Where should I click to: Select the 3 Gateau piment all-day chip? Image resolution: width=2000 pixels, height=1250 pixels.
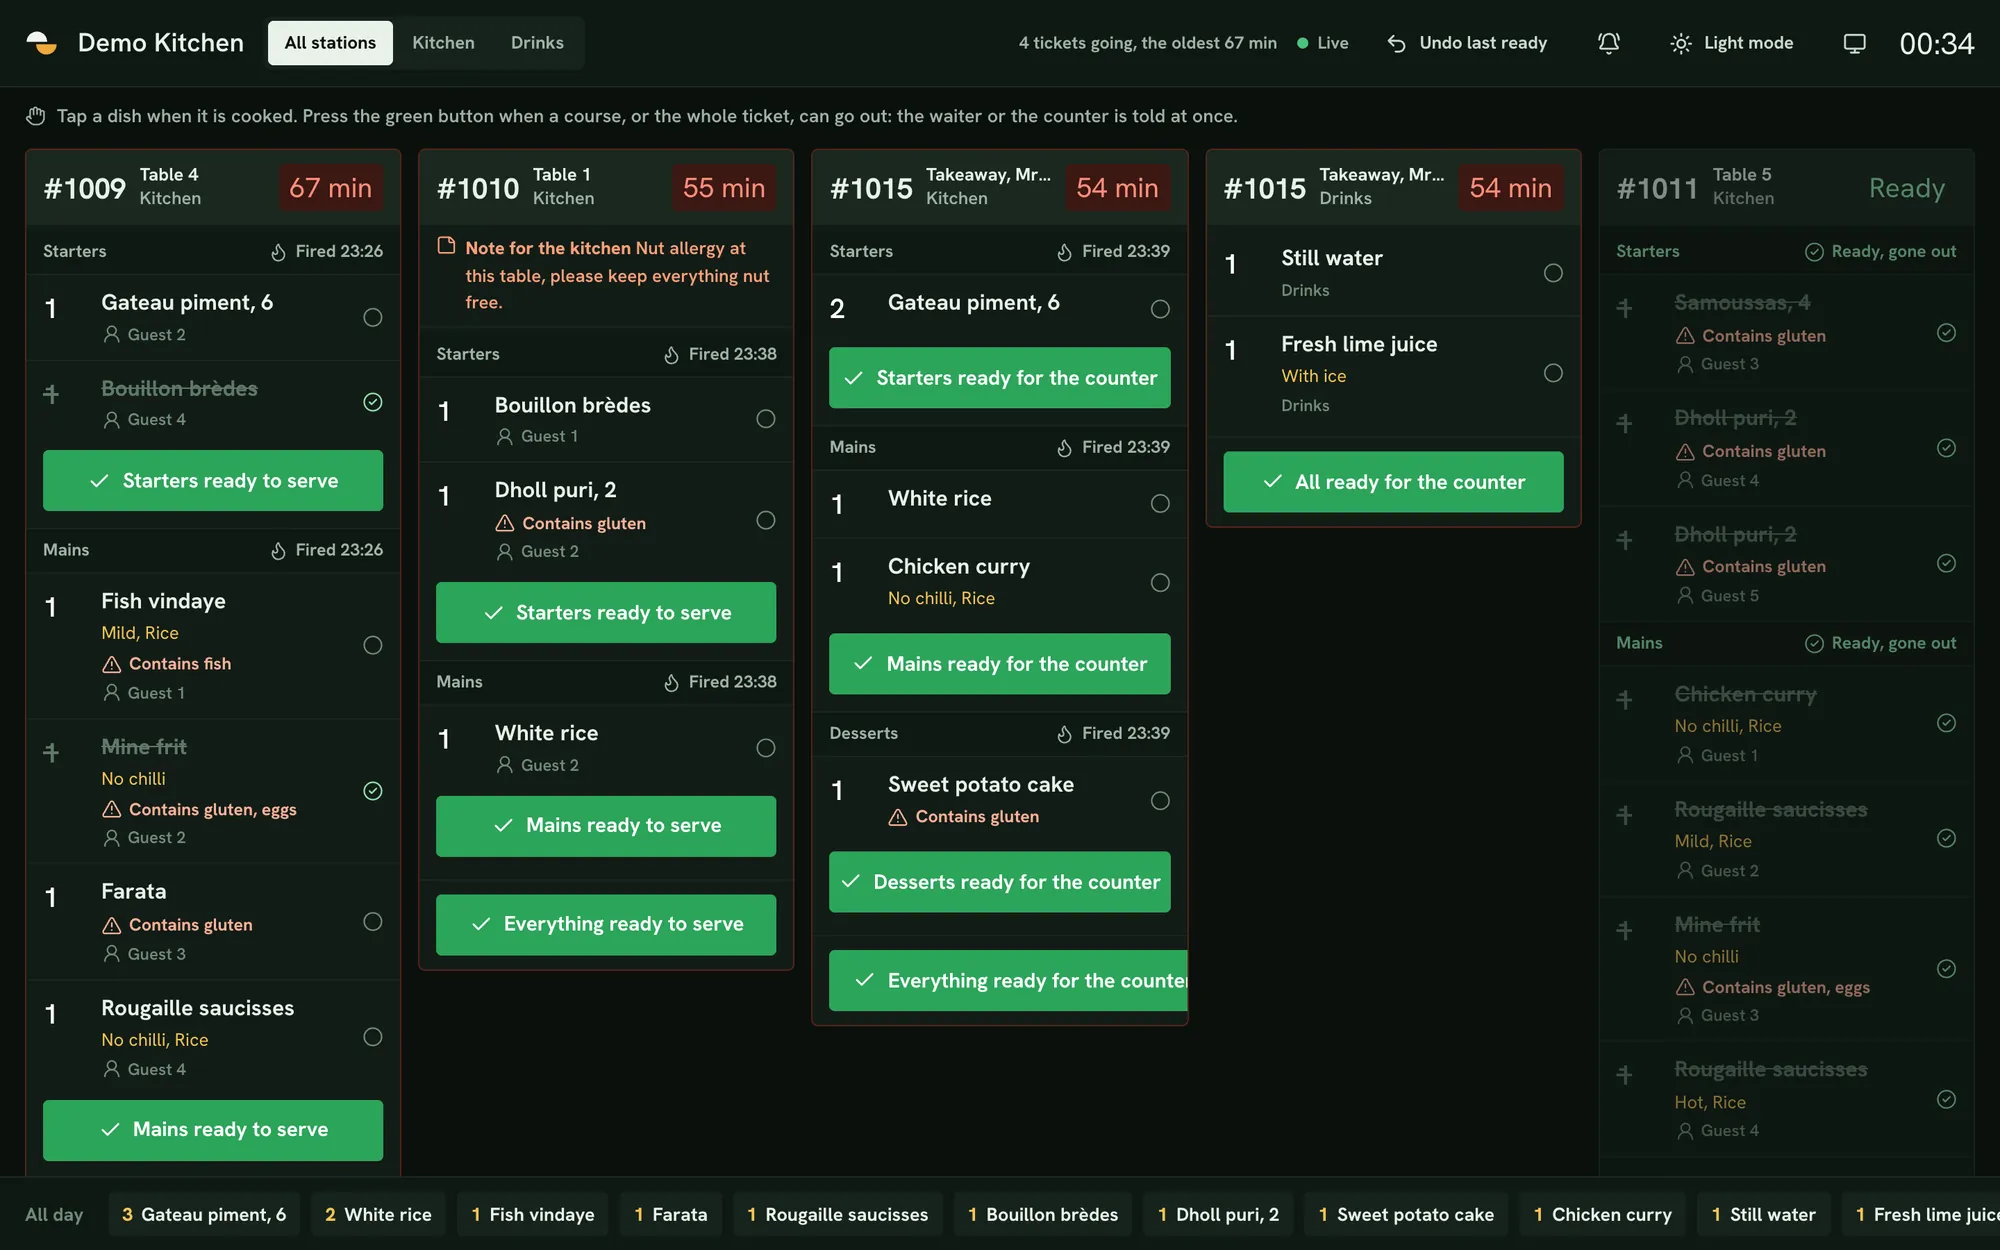pyautogui.click(x=204, y=1214)
